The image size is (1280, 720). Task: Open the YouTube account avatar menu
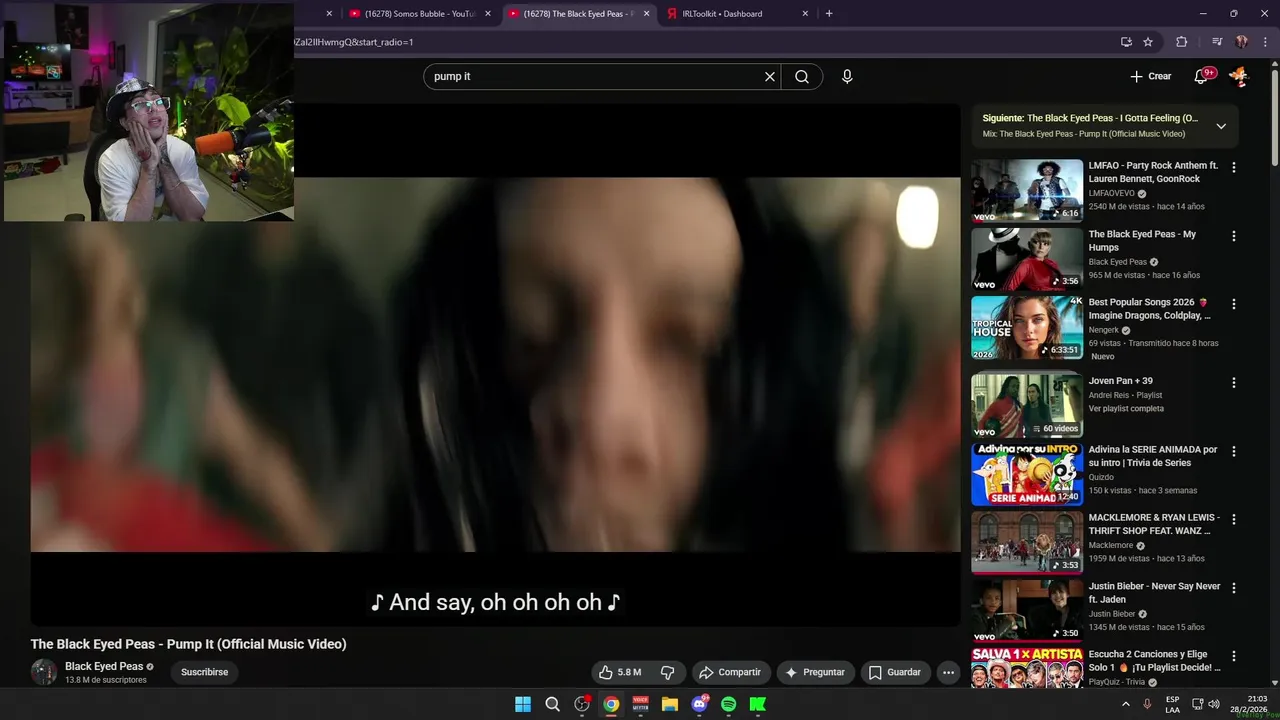click(1238, 76)
